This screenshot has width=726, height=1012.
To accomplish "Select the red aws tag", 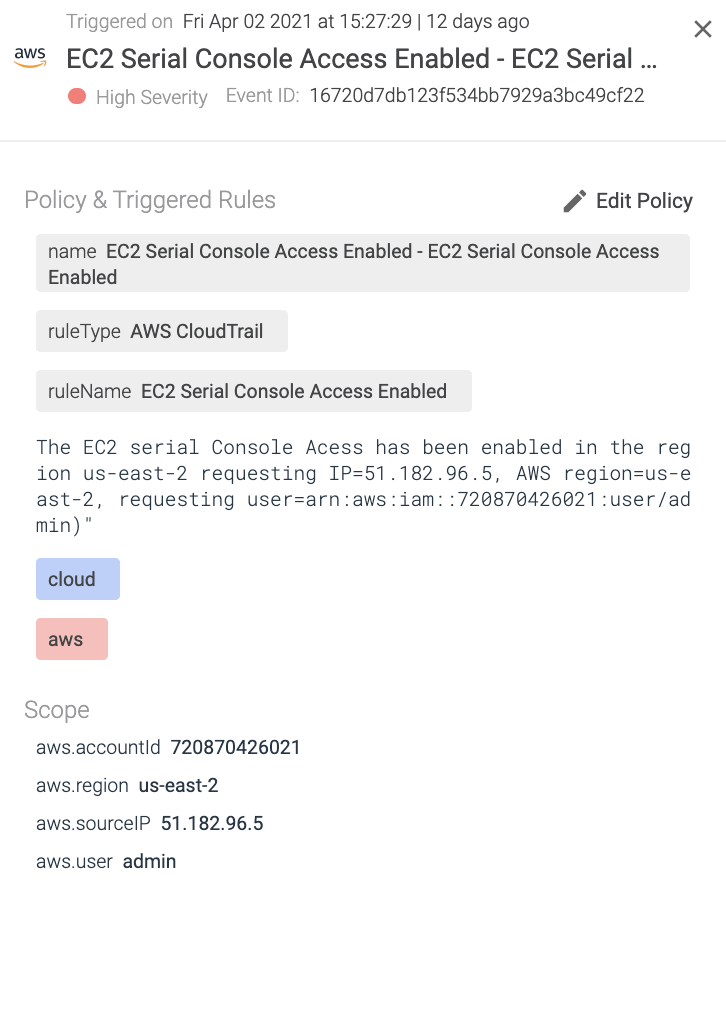I will [x=71, y=638].
